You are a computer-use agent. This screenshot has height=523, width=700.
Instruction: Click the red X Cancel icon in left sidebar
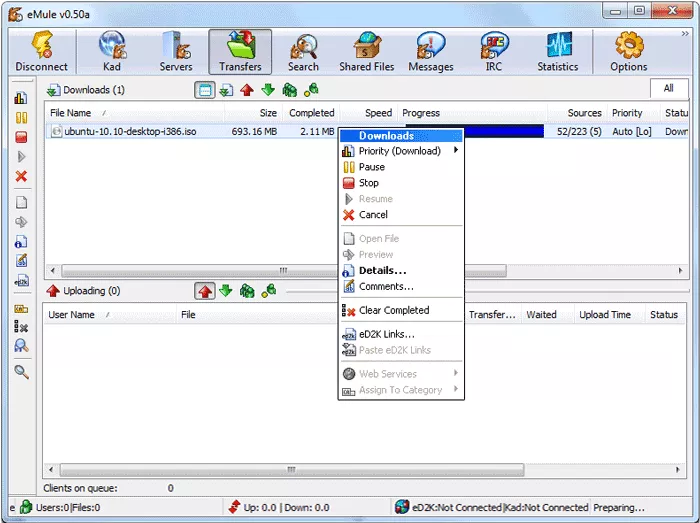[x=21, y=176]
